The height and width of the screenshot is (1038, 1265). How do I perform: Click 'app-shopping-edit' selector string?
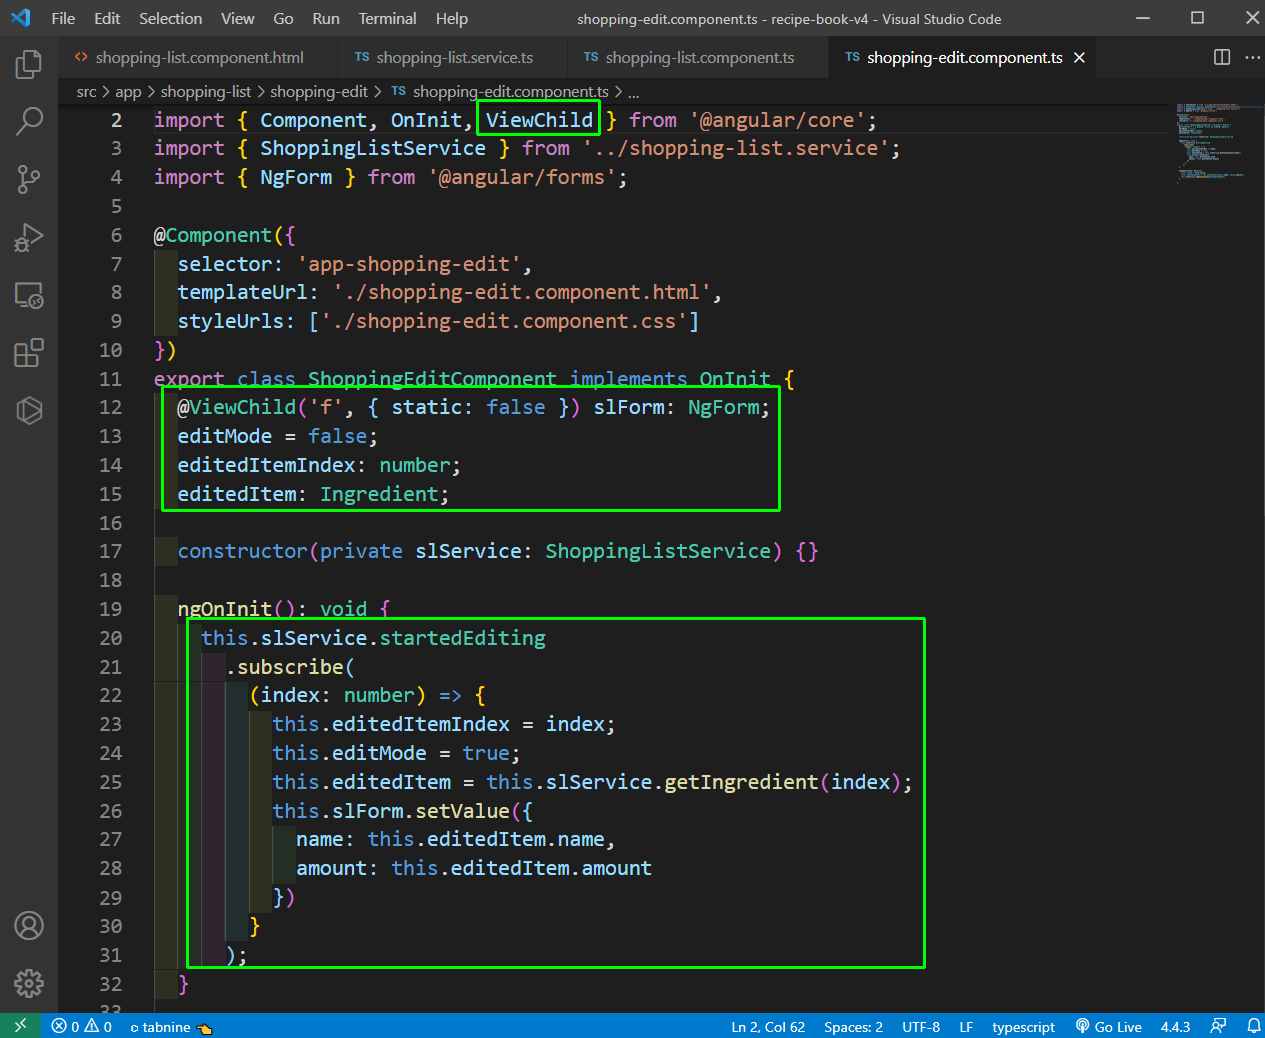point(409,264)
